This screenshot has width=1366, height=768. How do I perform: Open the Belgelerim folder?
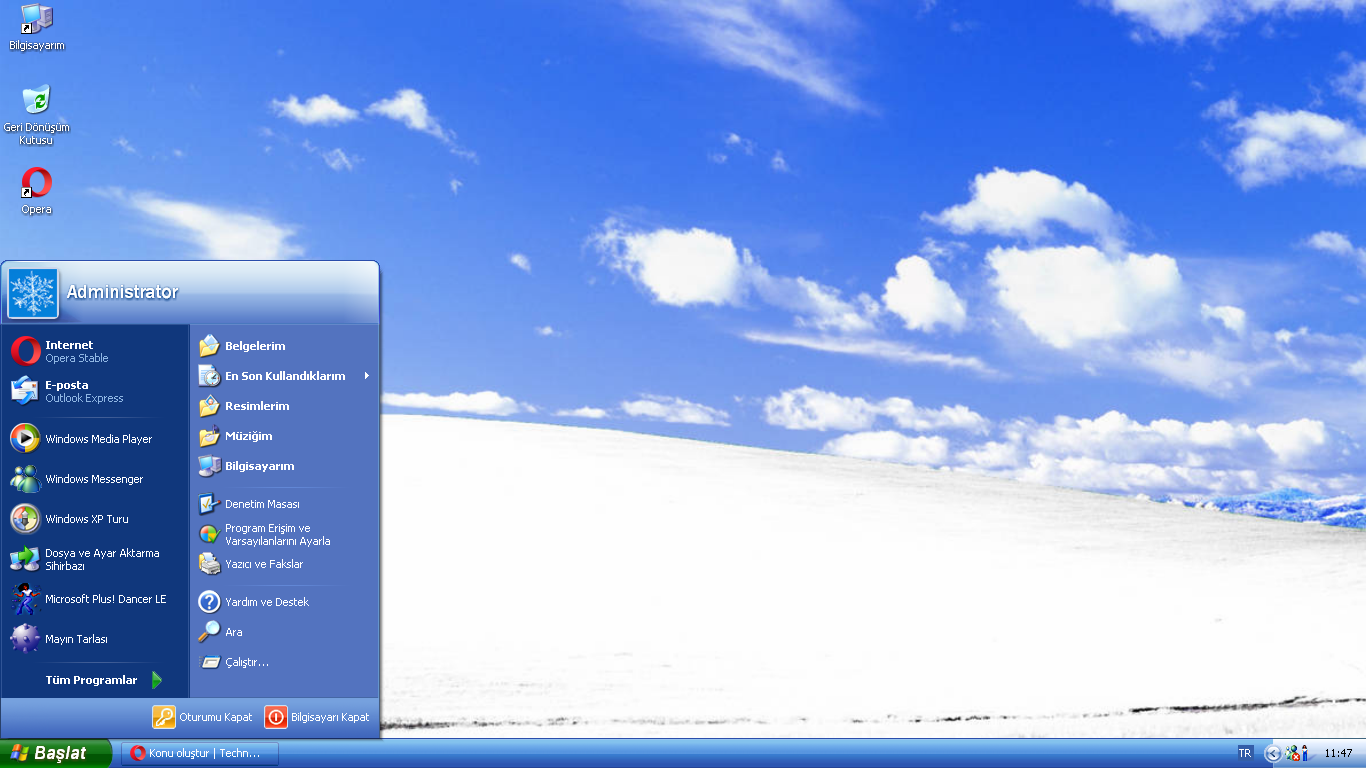pos(284,346)
